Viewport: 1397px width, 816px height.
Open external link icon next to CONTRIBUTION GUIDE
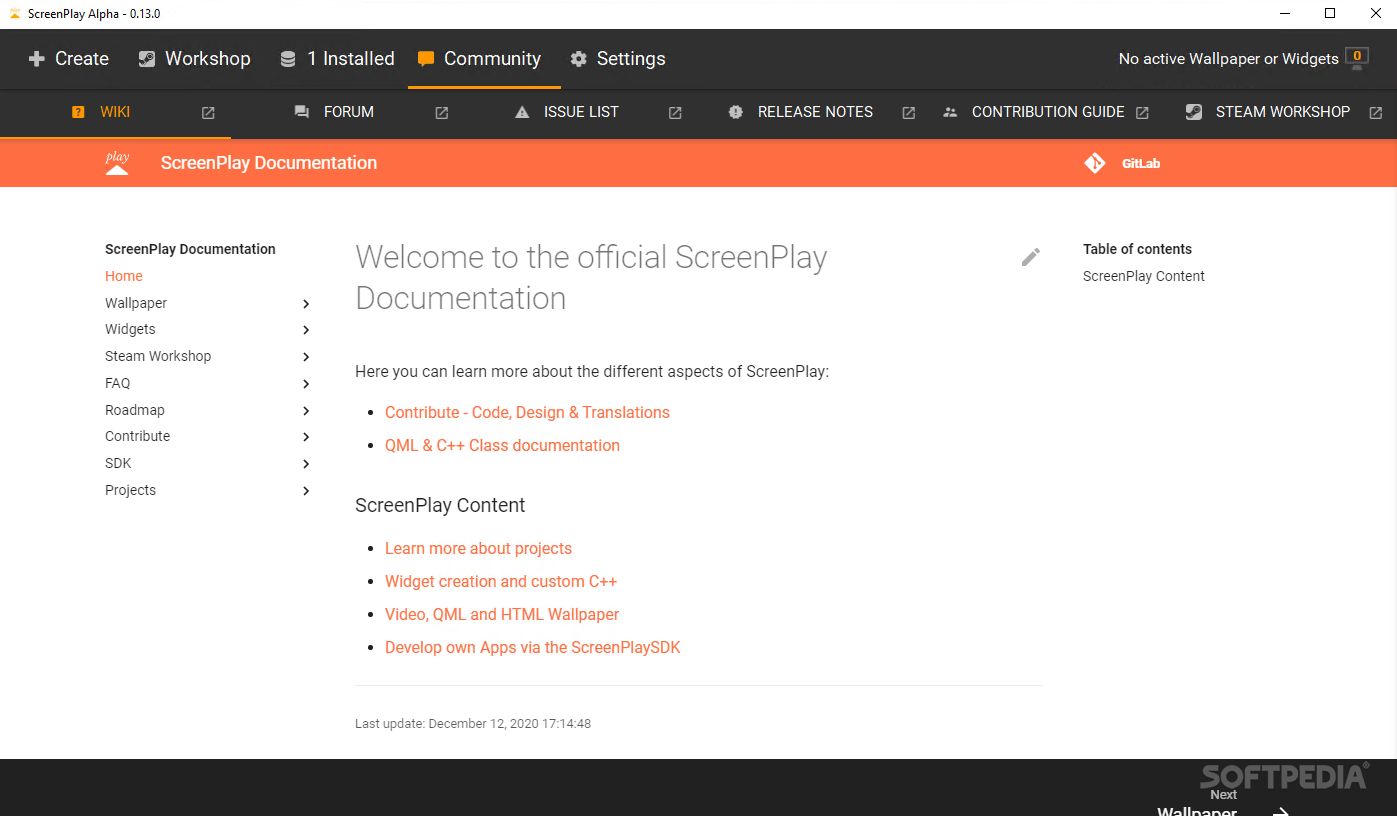click(x=1142, y=113)
